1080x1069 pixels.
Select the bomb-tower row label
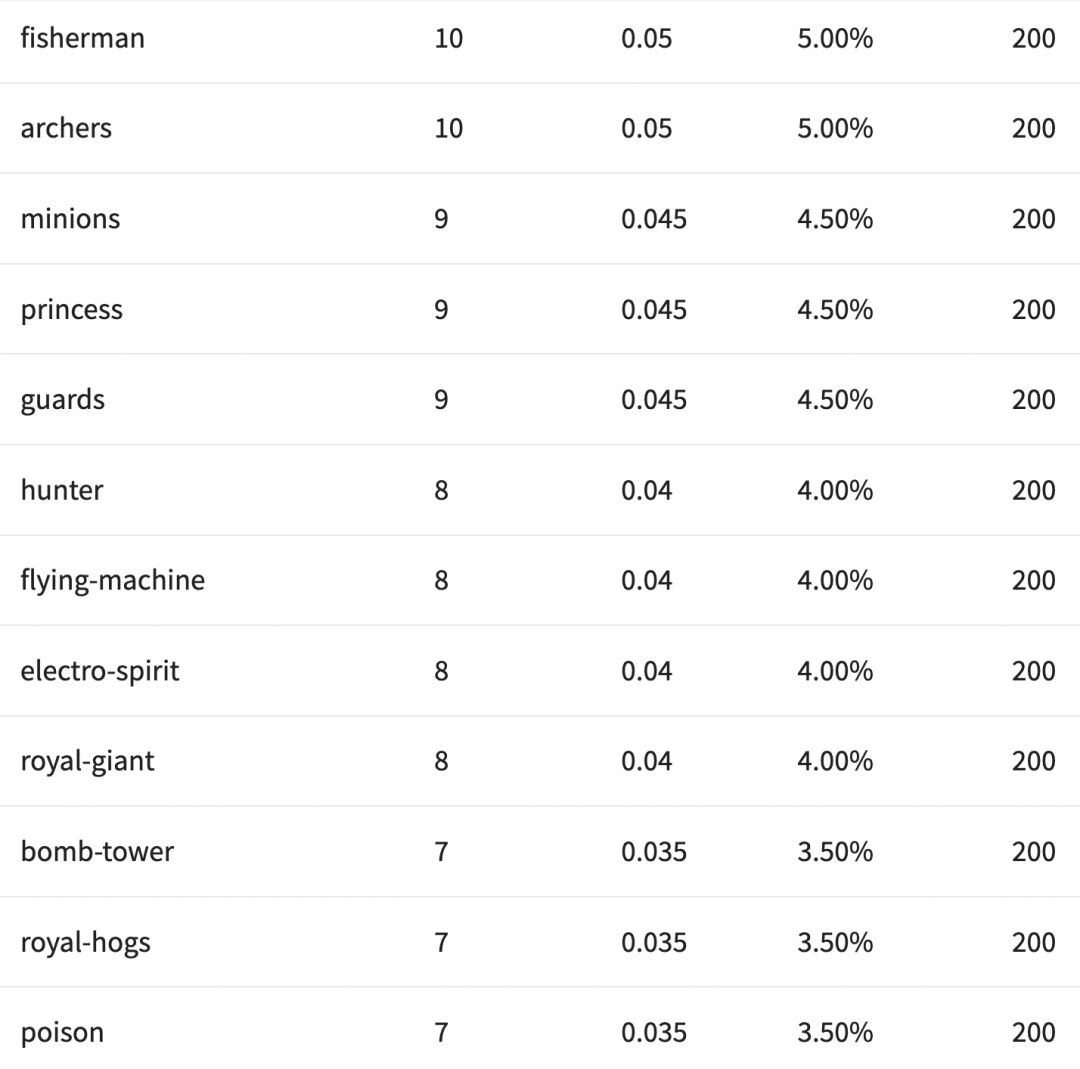point(97,852)
